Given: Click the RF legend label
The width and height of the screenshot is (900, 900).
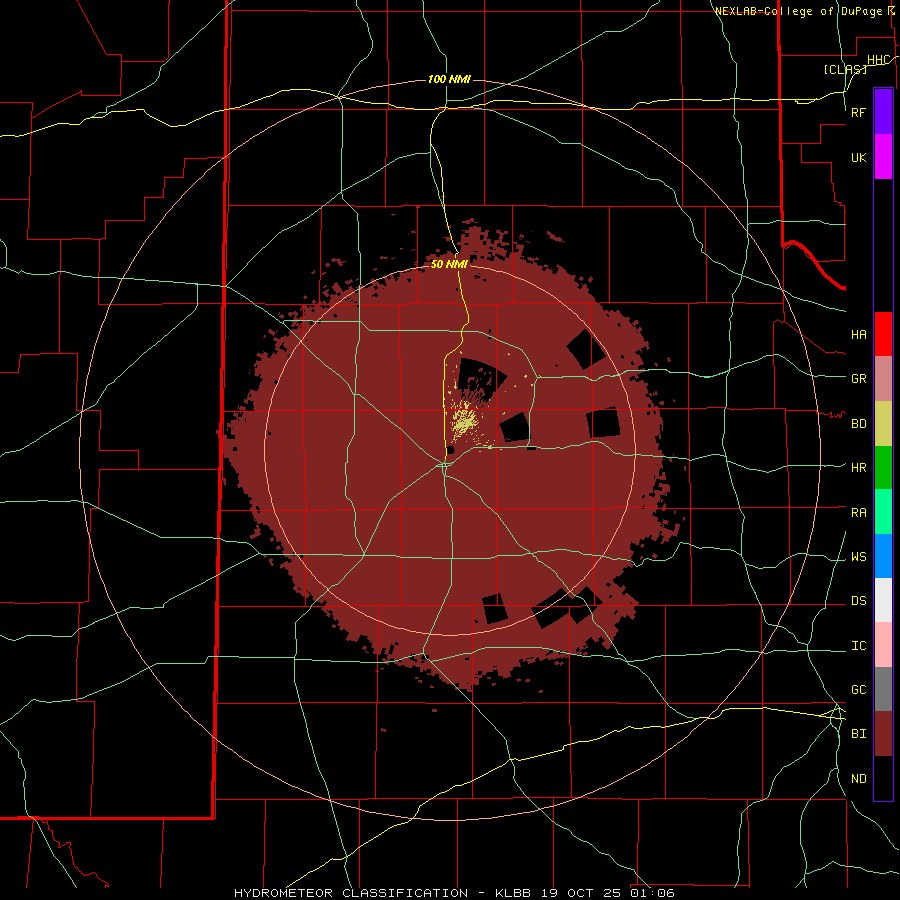Looking at the screenshot, I should pos(858,112).
